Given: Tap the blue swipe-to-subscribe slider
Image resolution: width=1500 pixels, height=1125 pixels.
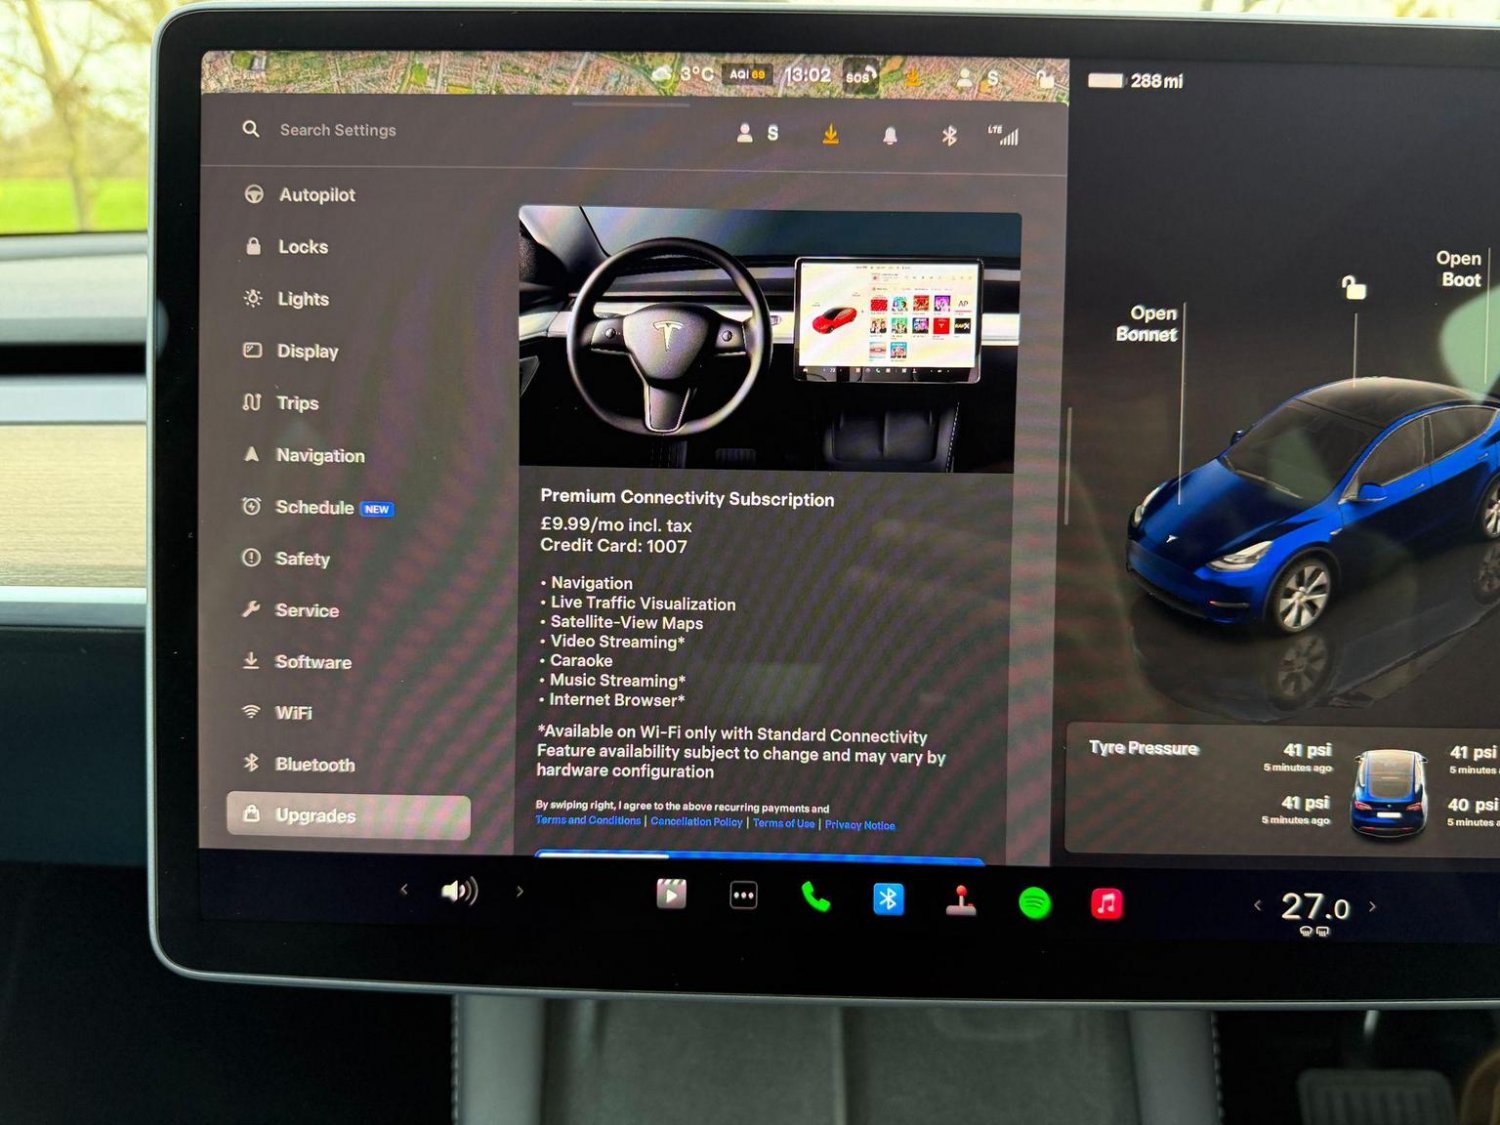Looking at the screenshot, I should [760, 856].
